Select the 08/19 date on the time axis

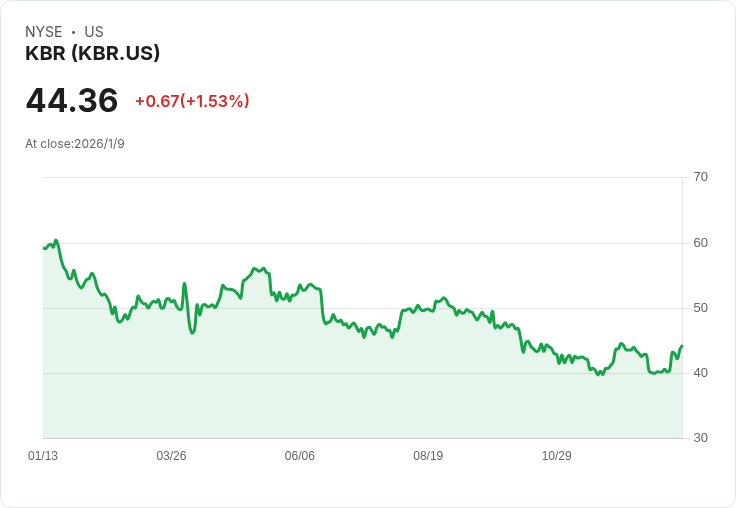pyautogui.click(x=428, y=456)
